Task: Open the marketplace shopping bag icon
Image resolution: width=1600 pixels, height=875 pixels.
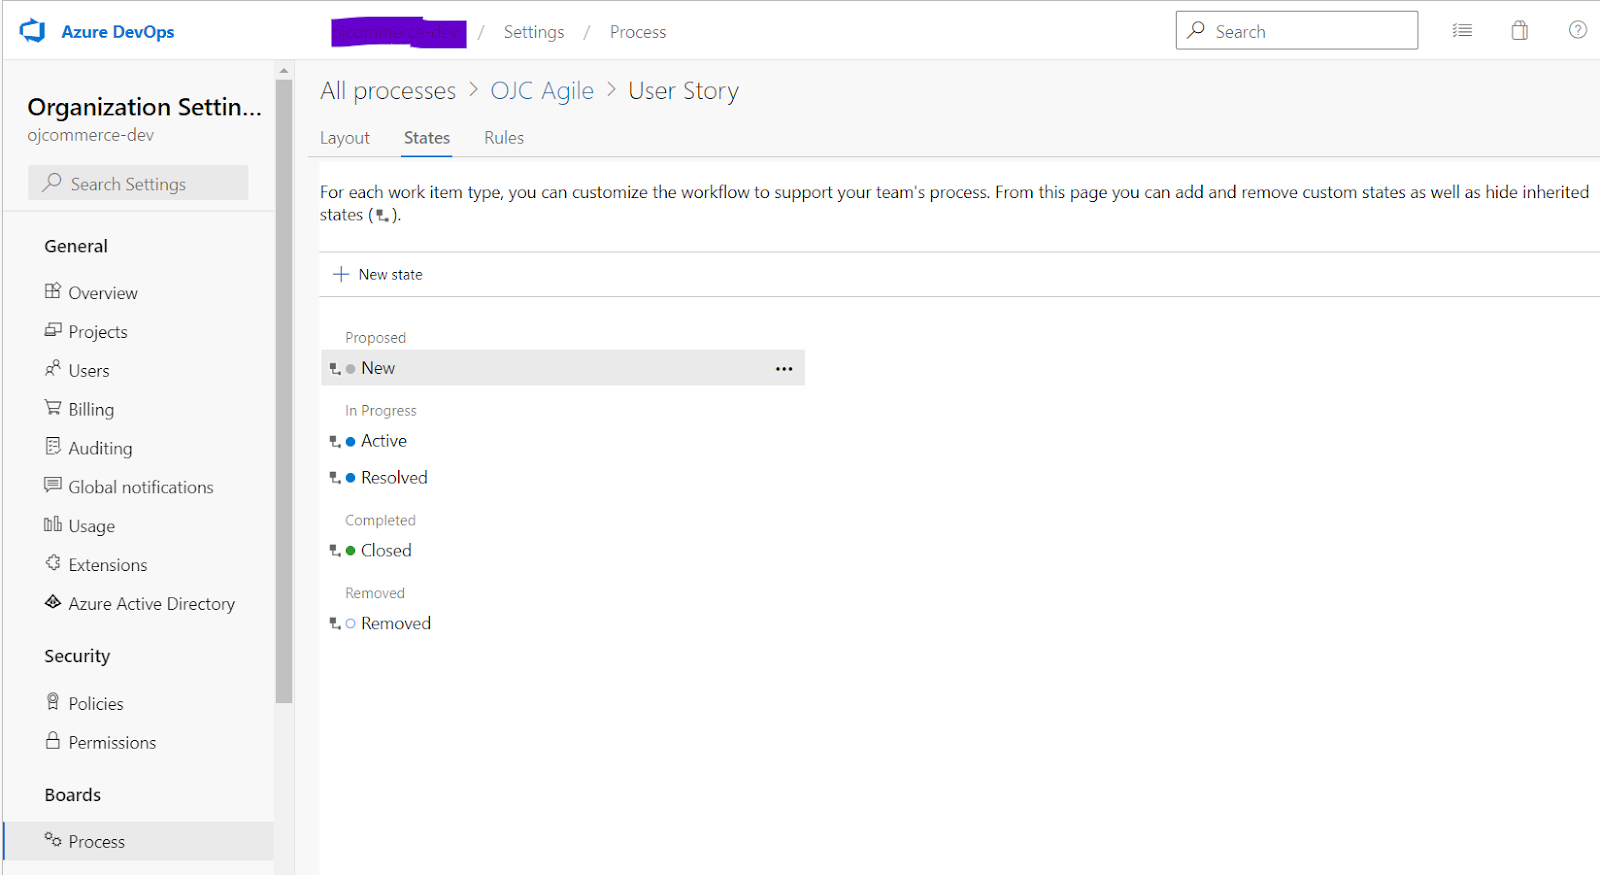Action: 1520,31
